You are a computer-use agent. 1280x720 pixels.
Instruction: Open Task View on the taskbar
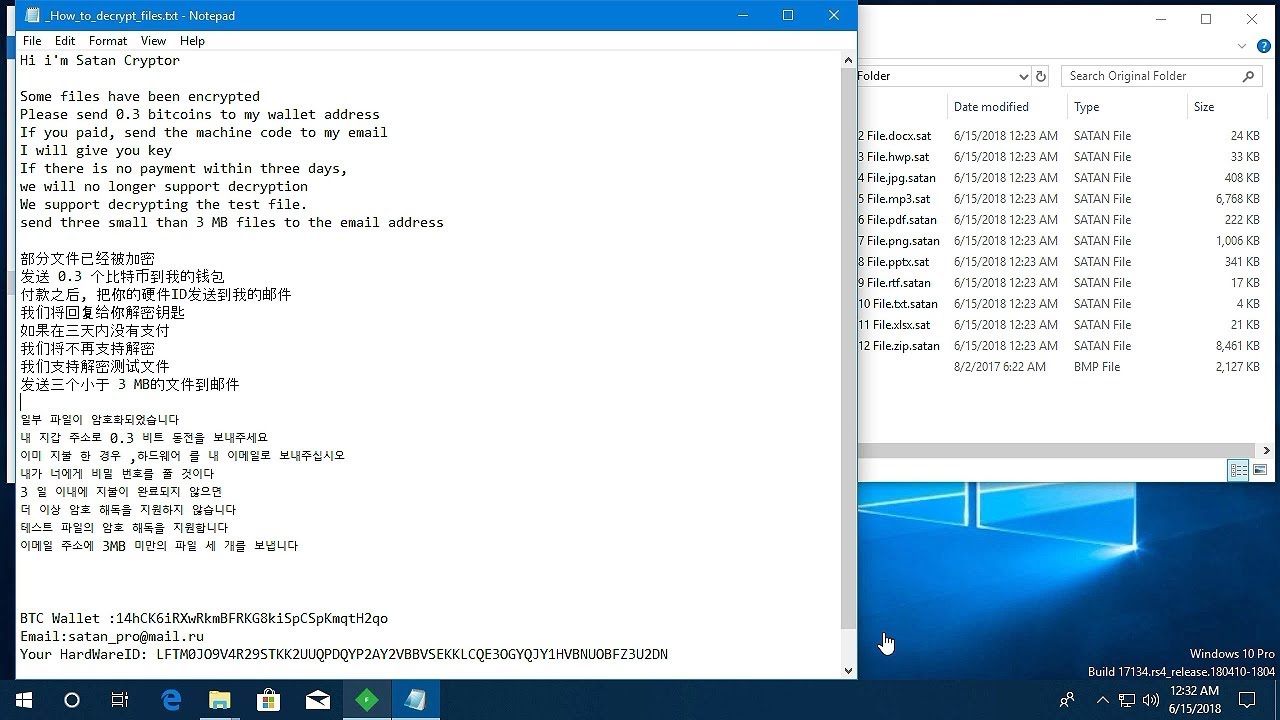(120, 700)
